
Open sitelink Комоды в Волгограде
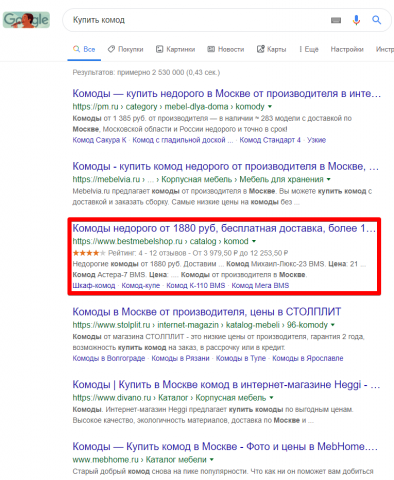coord(109,358)
